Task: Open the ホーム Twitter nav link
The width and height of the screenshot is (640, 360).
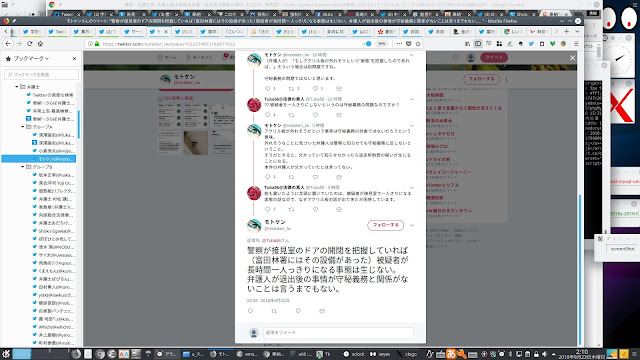Action: 167,58
